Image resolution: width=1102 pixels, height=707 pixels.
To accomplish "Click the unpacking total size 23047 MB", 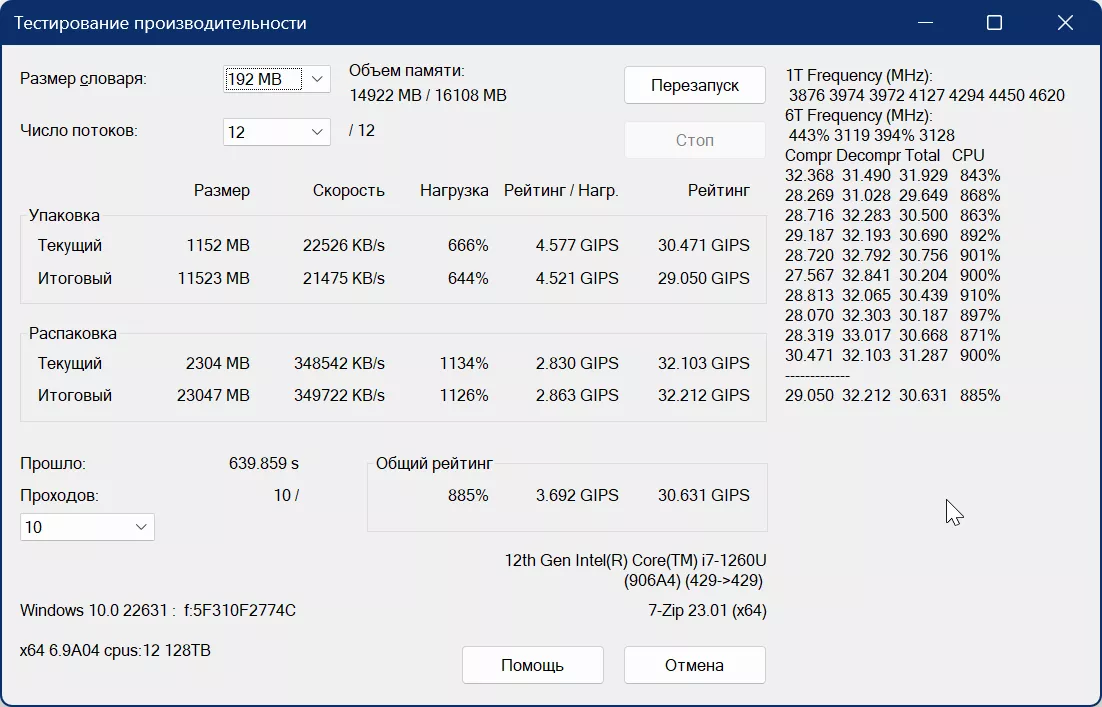I will click(x=214, y=395).
